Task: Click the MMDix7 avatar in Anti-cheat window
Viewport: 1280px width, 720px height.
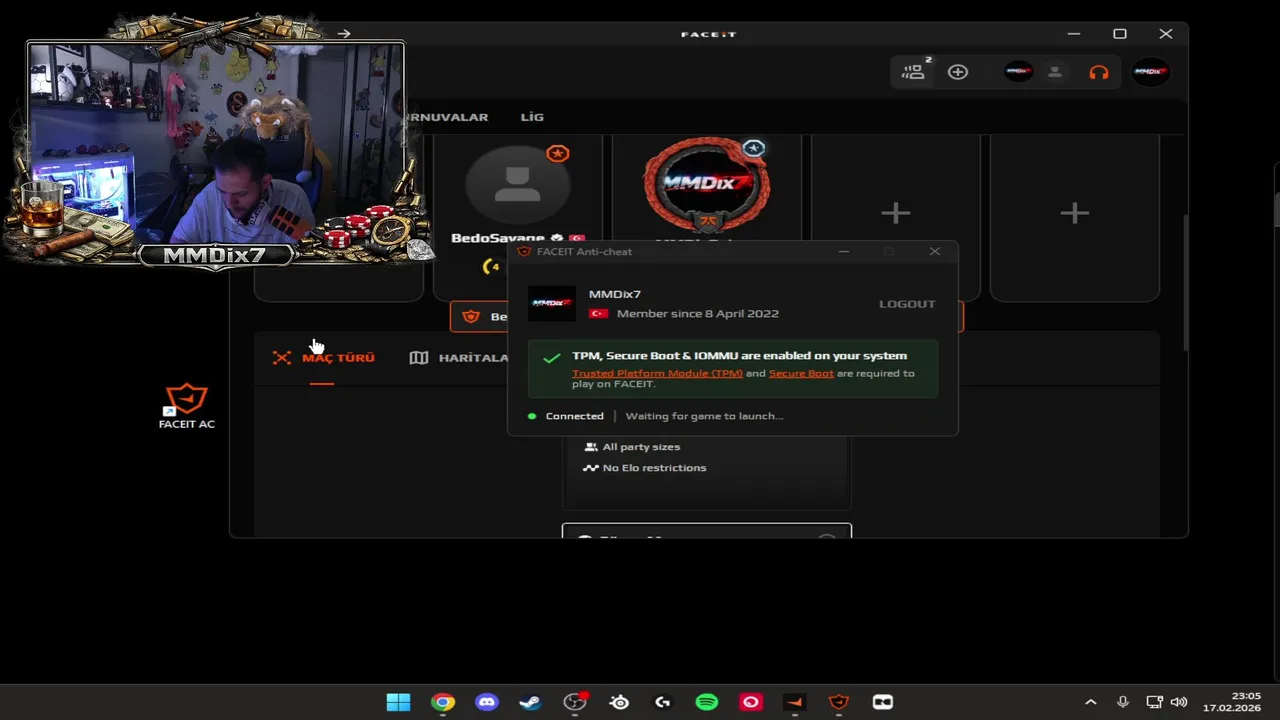Action: click(x=551, y=304)
